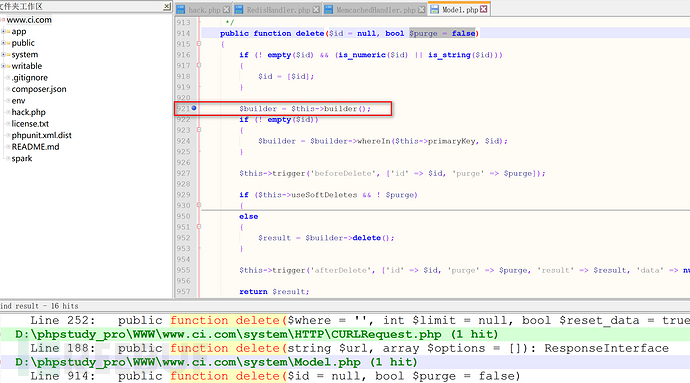Close the MemcachedHandler.php tab

[x=422, y=10]
